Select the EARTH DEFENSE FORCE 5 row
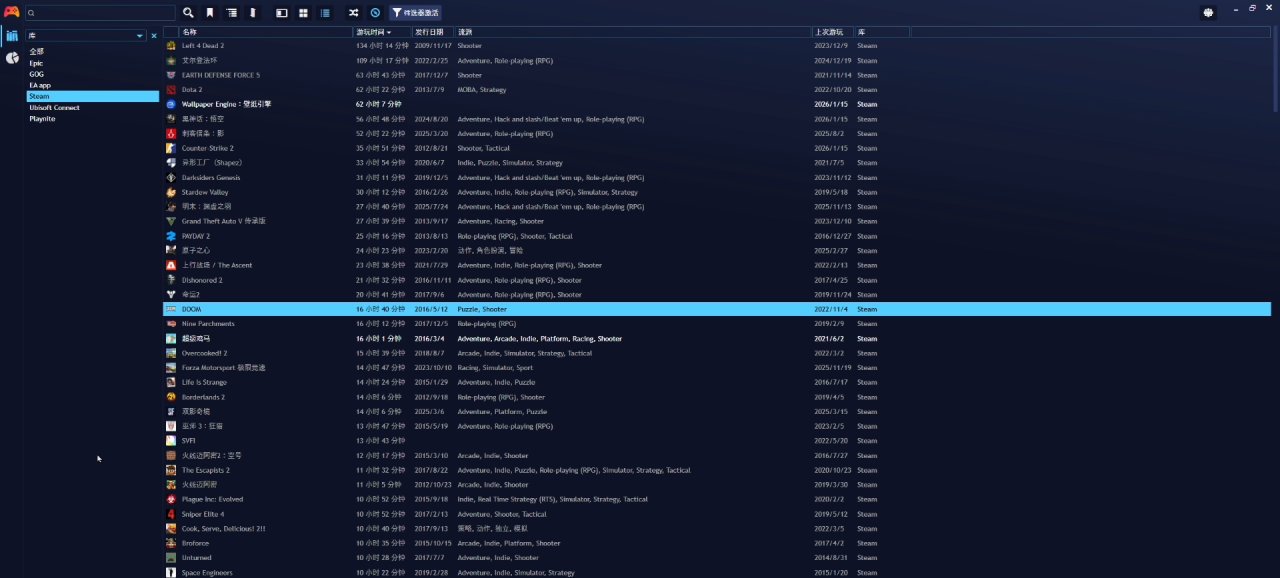Screen dimensions: 1280x578 coord(717,75)
